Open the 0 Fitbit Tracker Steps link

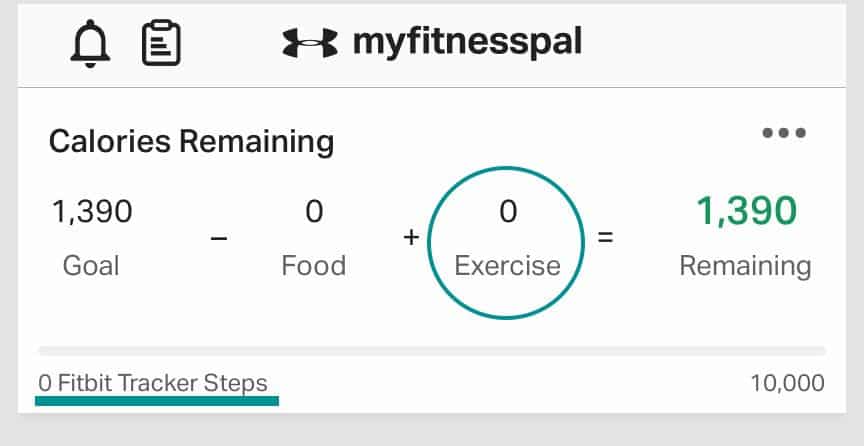pyautogui.click(x=153, y=383)
